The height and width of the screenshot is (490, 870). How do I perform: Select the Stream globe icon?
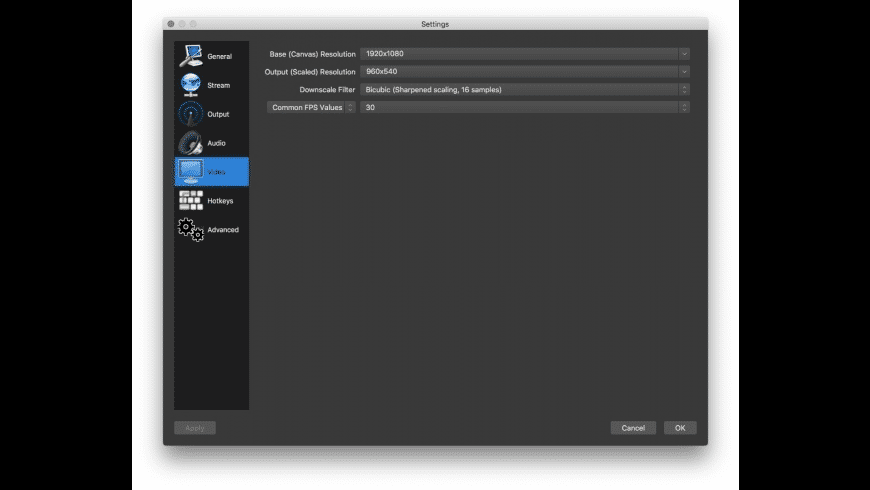[x=191, y=85]
